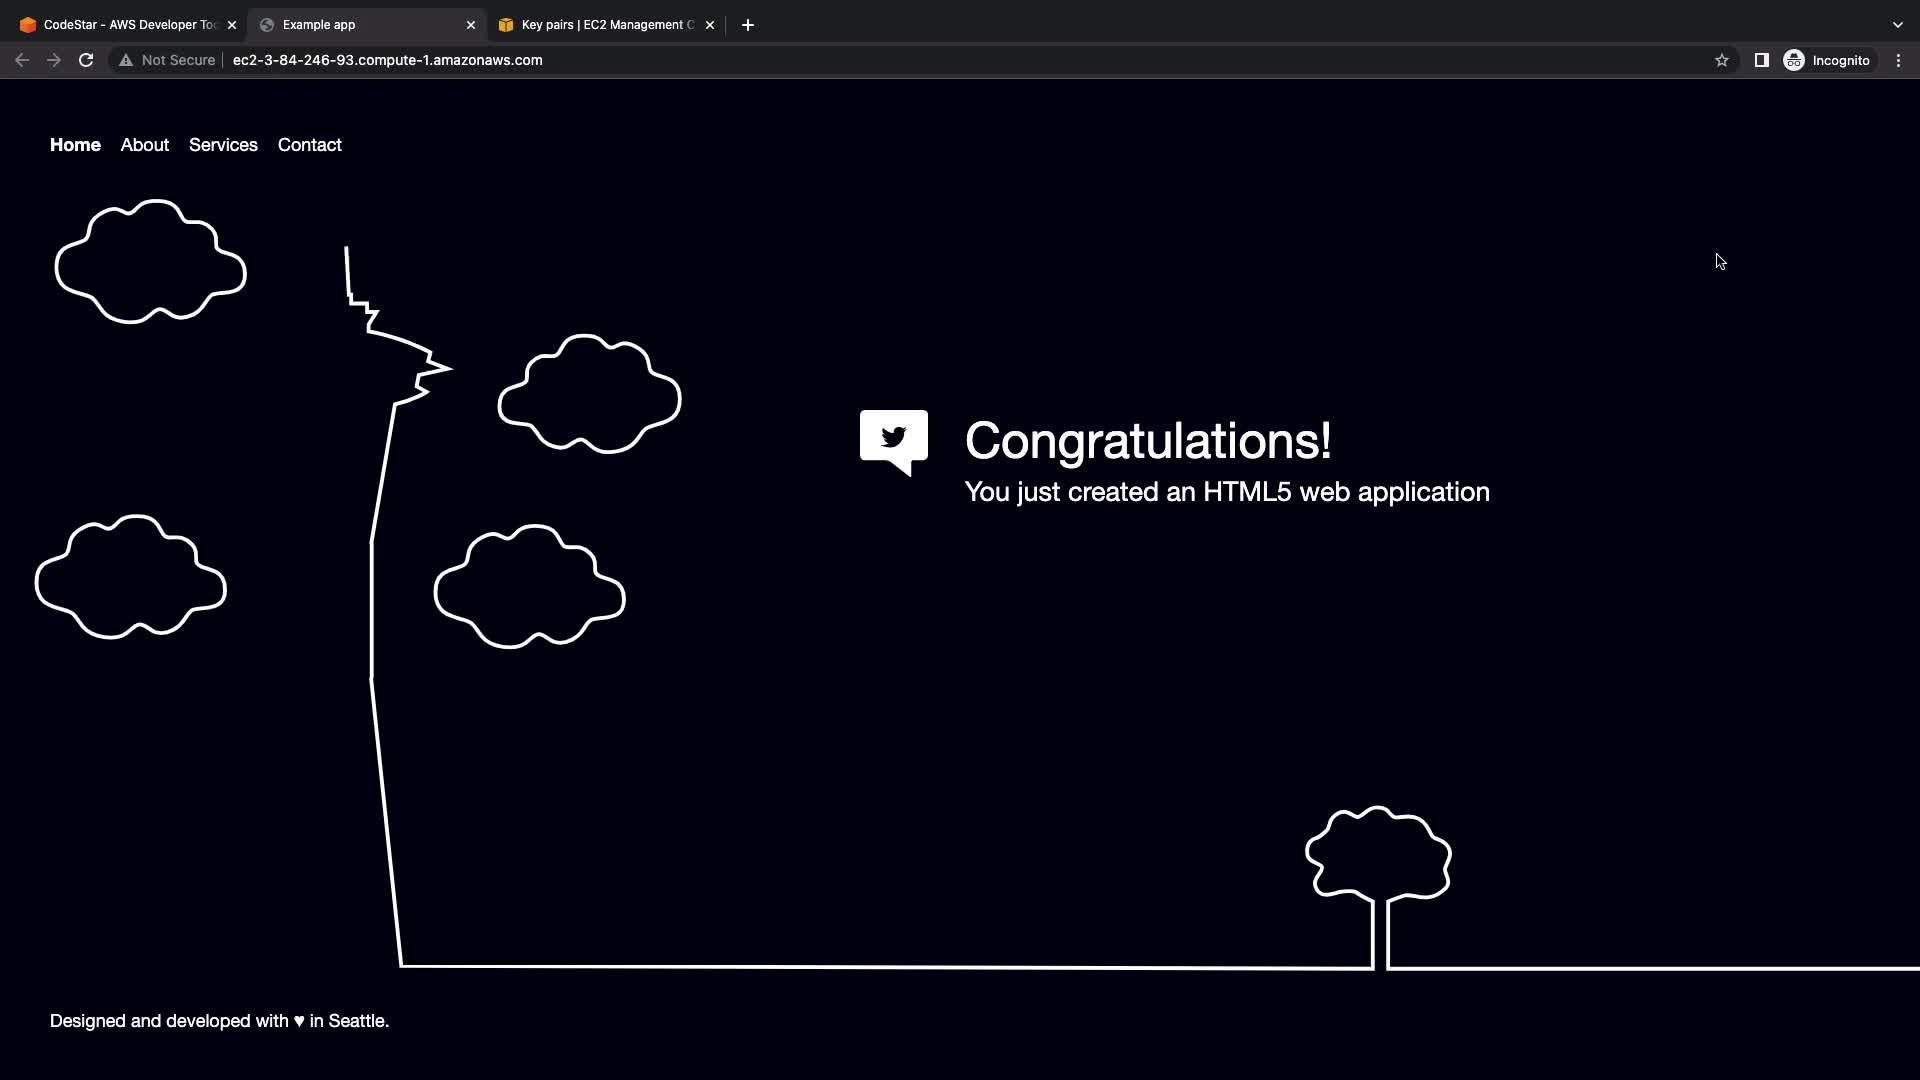Bookmark this page with the star icon
This screenshot has width=1920, height=1080.
(1721, 60)
